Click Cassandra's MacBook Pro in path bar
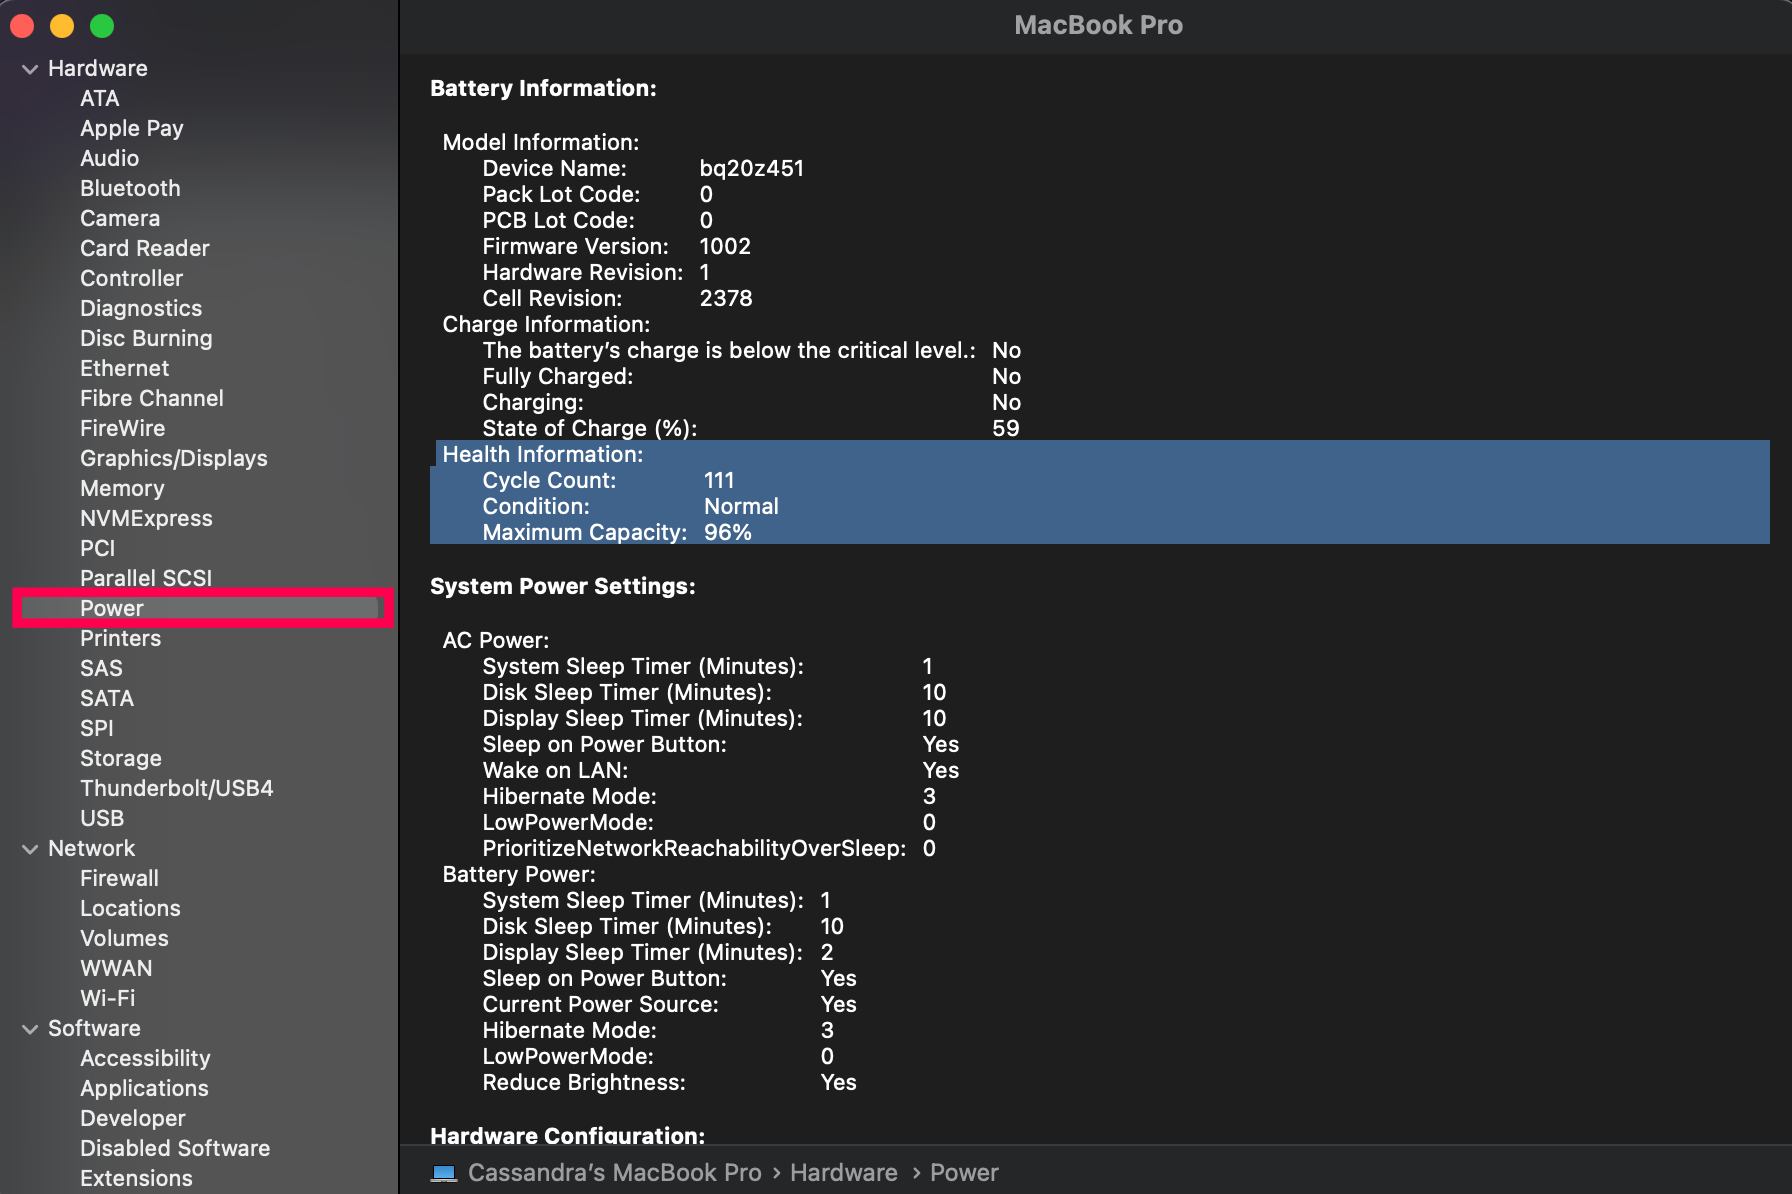The width and height of the screenshot is (1792, 1194). coord(614,1172)
